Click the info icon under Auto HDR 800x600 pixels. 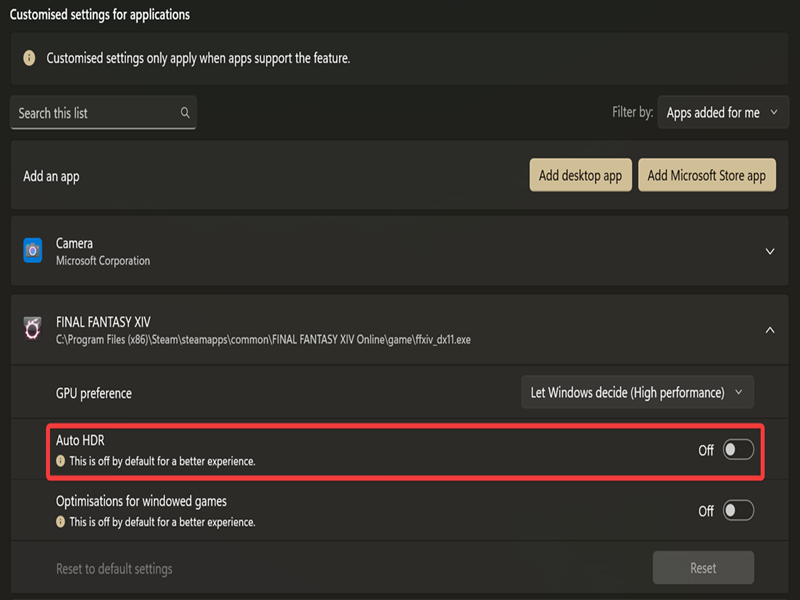[61, 462]
